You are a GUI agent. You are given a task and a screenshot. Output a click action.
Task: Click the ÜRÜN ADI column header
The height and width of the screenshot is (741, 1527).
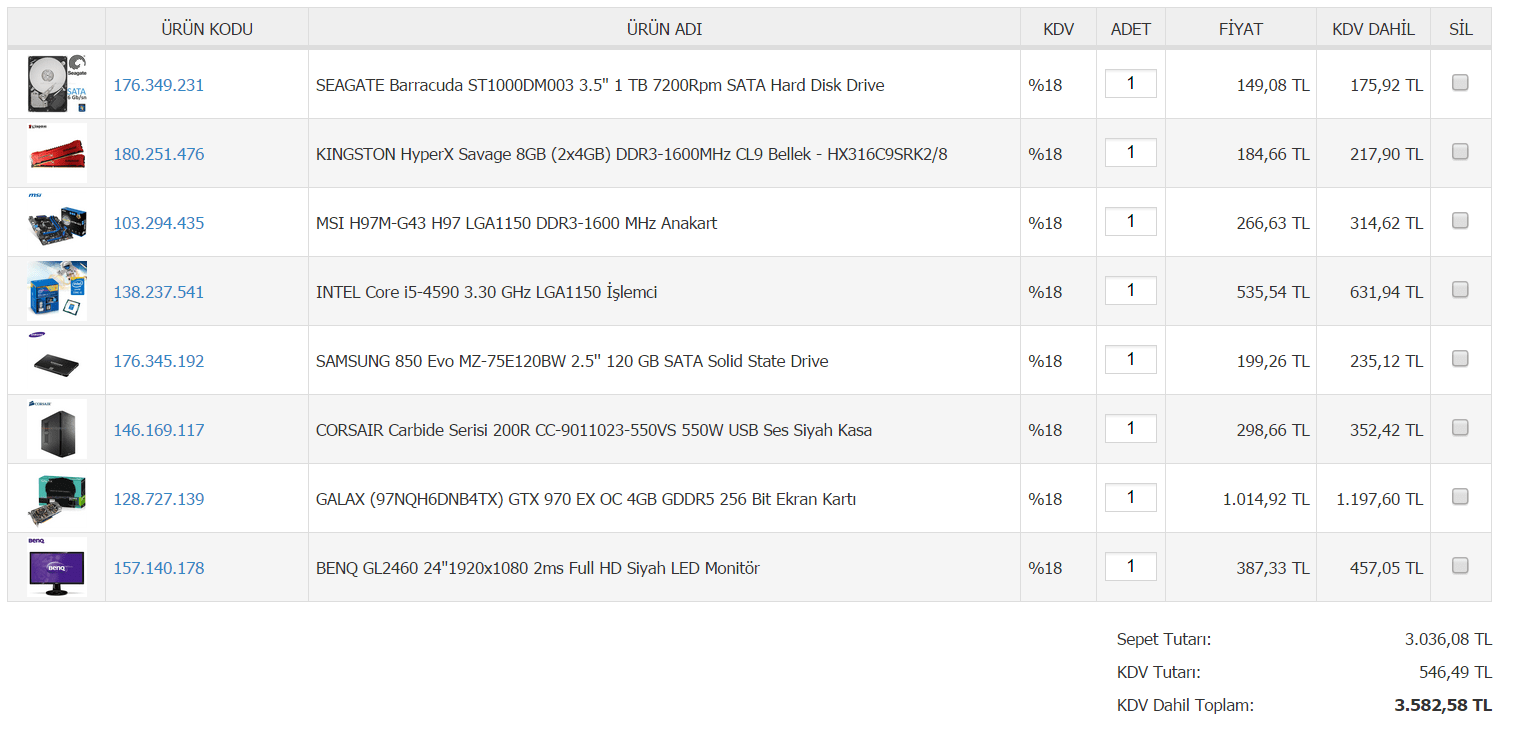tap(664, 29)
